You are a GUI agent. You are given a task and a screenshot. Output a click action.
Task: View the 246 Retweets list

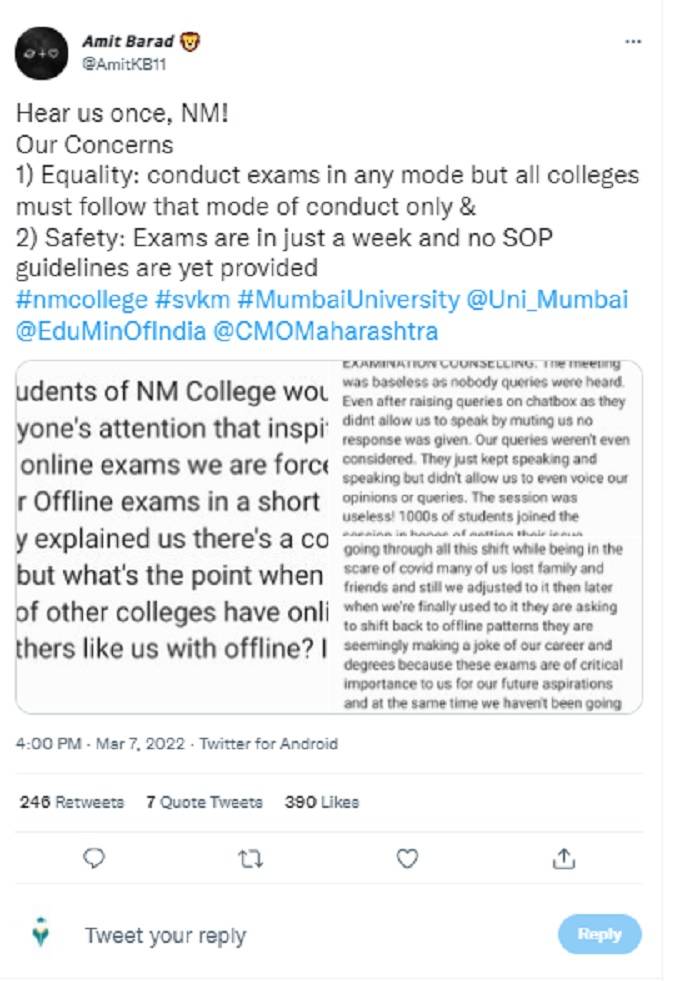pos(72,802)
